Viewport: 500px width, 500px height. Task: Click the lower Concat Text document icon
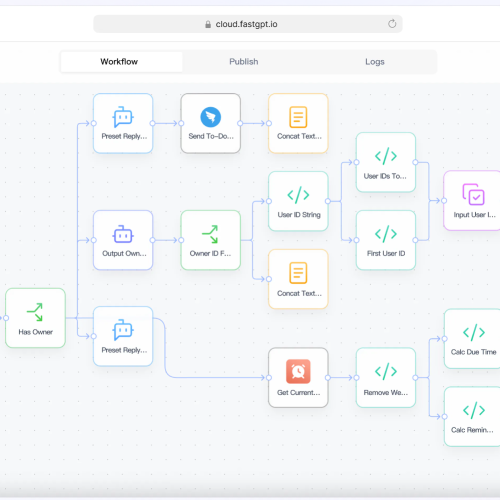(298, 273)
